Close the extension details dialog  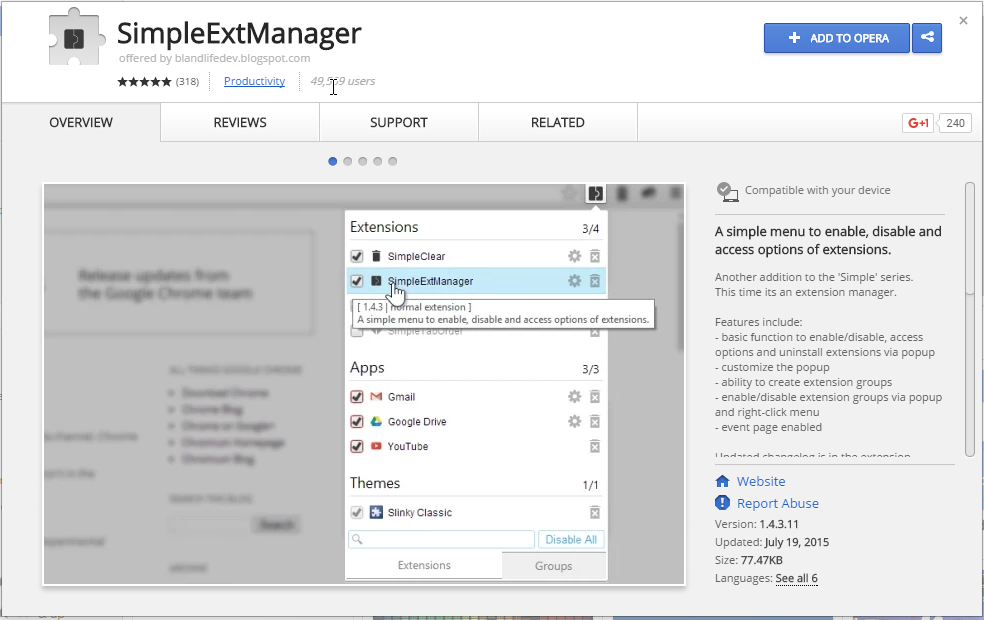[x=963, y=21]
